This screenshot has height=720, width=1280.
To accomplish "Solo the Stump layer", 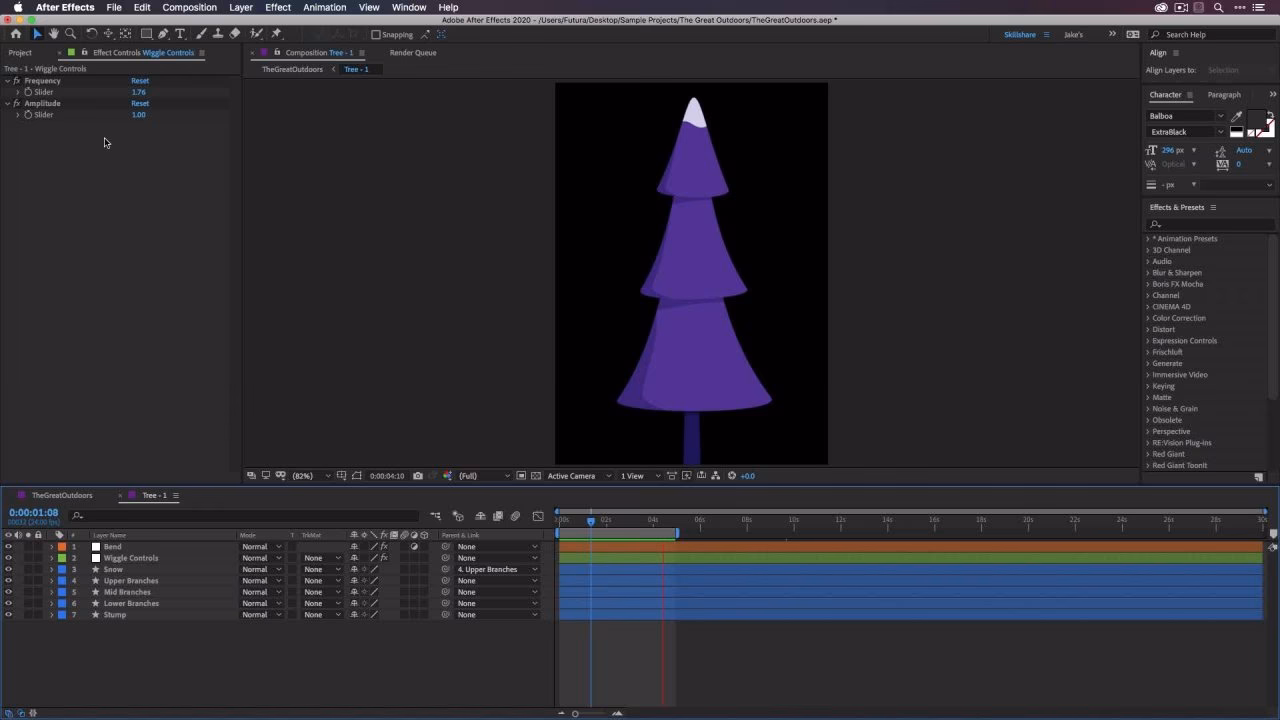I will pyautogui.click(x=28, y=614).
